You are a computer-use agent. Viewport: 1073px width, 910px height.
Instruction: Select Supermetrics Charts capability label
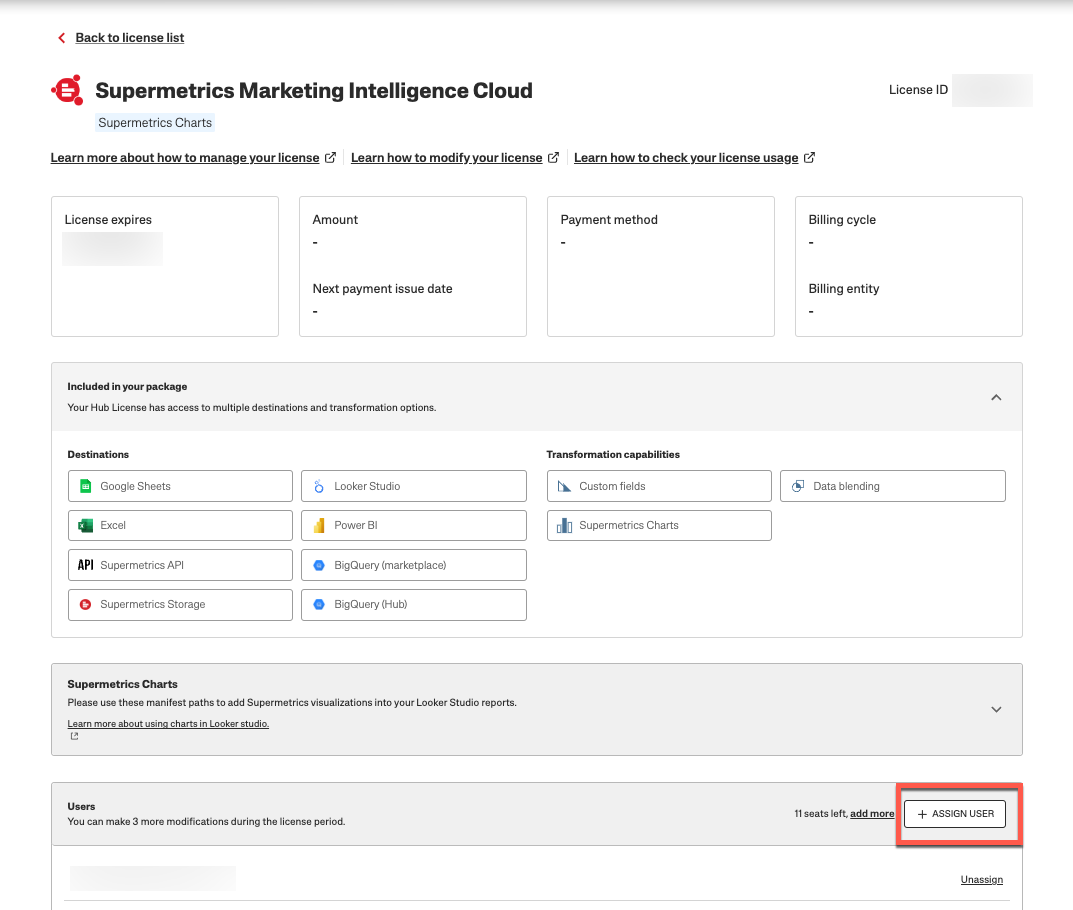pos(629,525)
